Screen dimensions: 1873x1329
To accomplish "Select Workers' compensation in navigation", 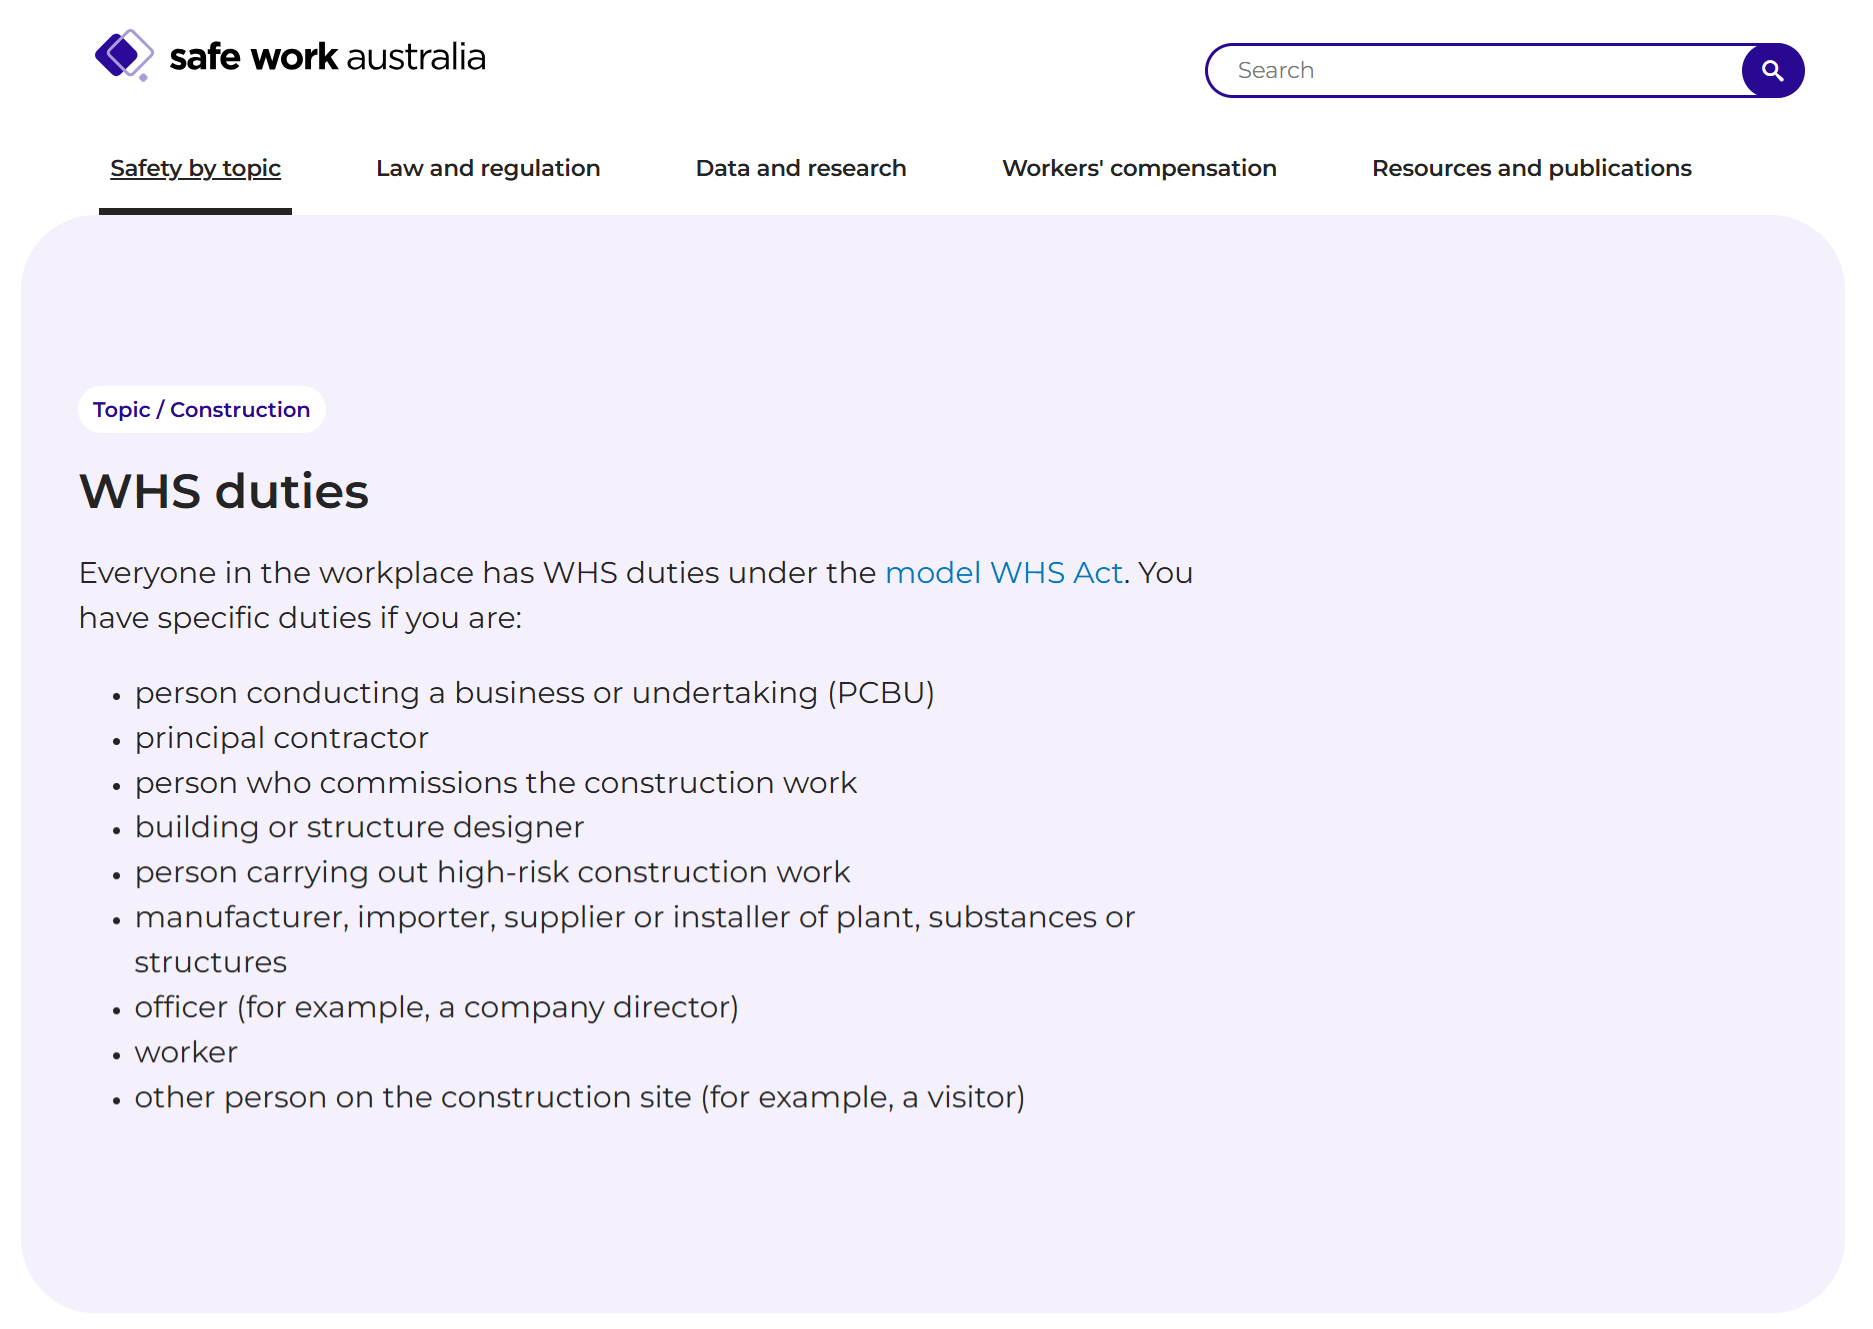I will (x=1139, y=168).
